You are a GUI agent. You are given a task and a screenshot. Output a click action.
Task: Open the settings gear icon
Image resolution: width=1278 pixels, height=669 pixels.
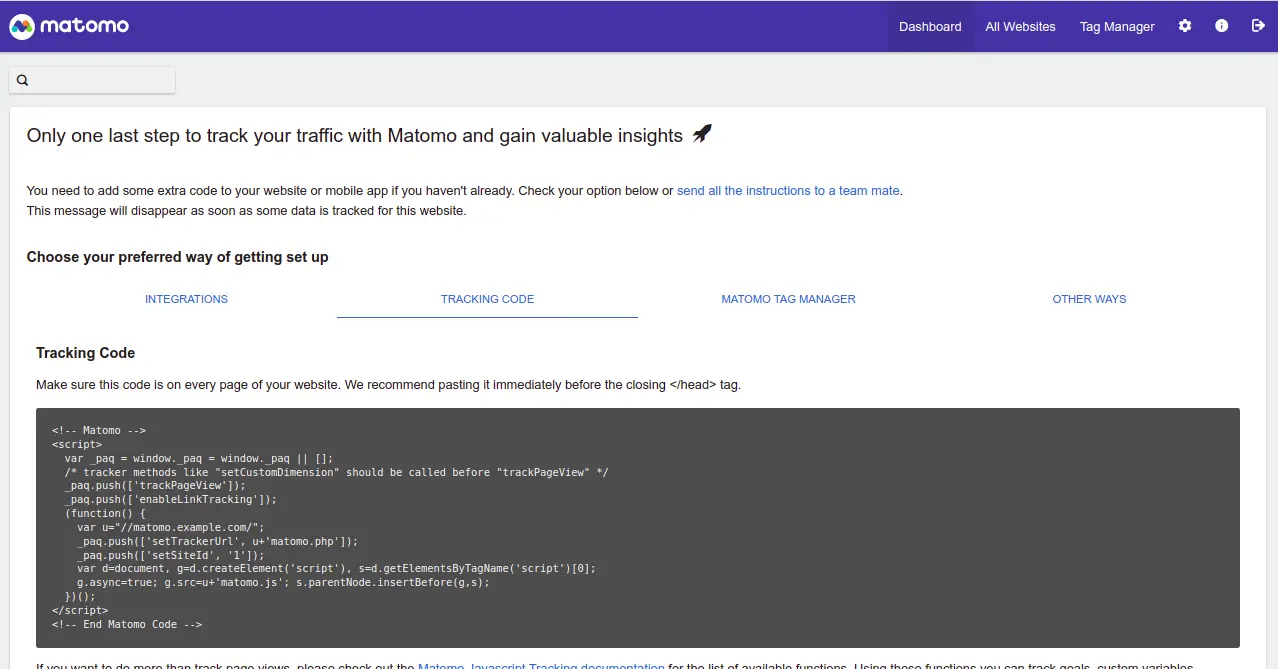(x=1185, y=26)
